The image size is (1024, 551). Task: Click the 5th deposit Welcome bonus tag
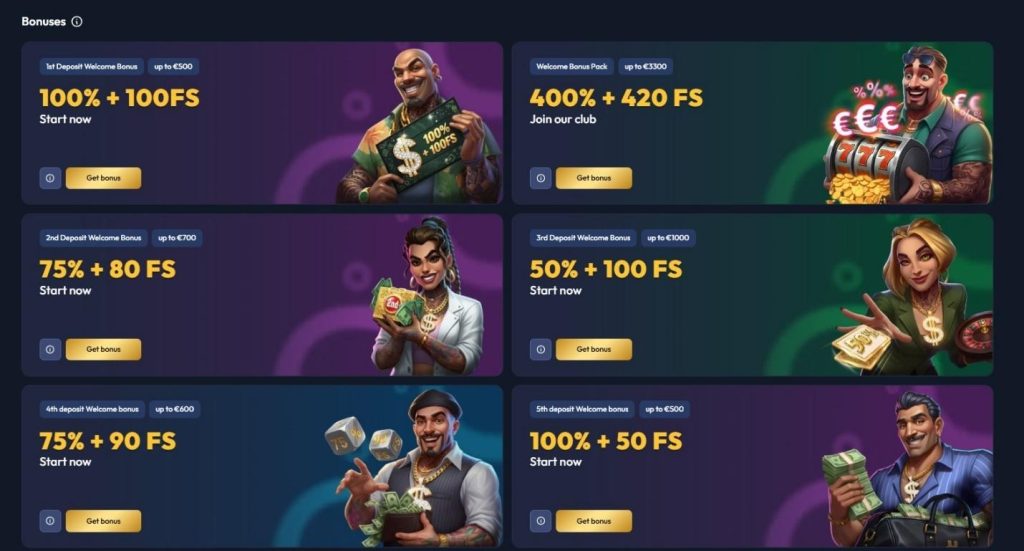[582, 409]
